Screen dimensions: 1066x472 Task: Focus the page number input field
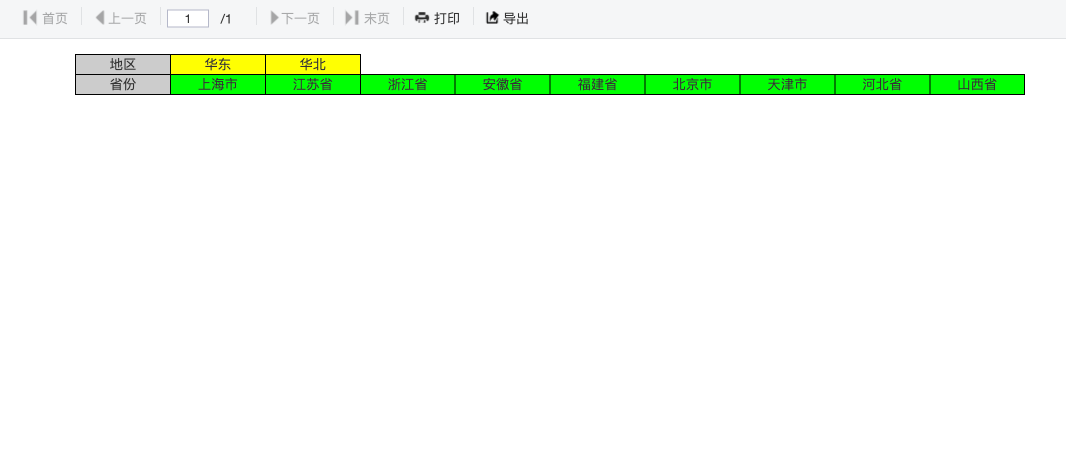(188, 18)
